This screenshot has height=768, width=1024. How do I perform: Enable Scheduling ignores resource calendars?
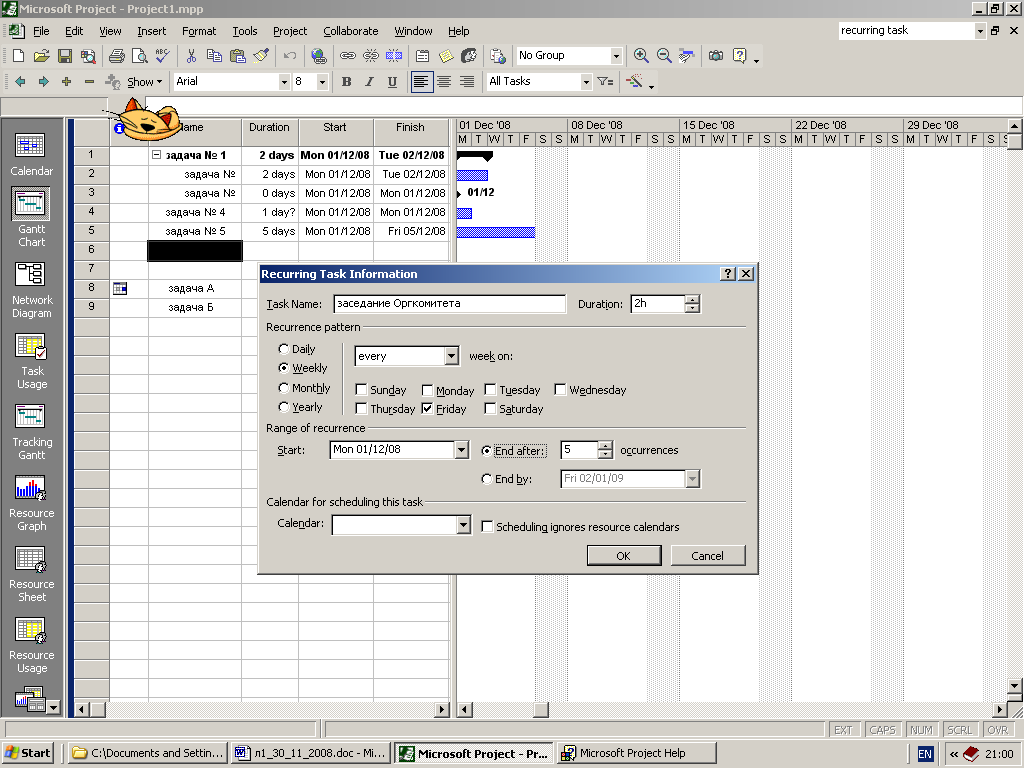click(x=488, y=527)
